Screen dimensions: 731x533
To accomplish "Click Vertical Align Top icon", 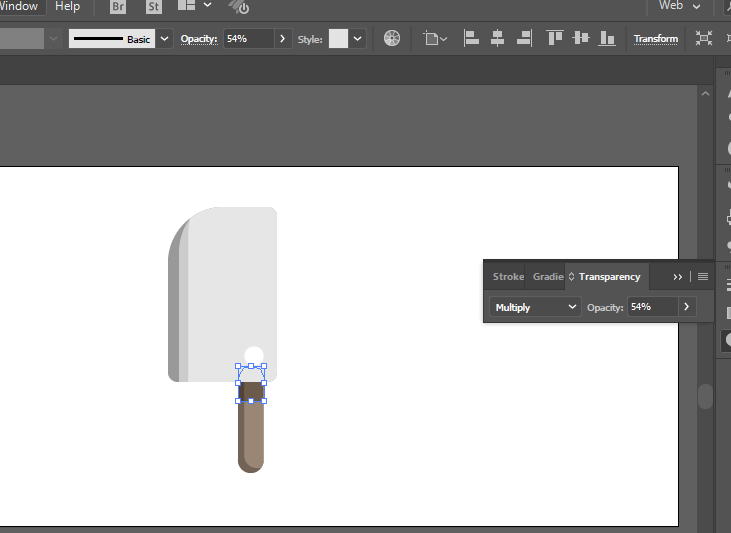I will click(x=555, y=39).
